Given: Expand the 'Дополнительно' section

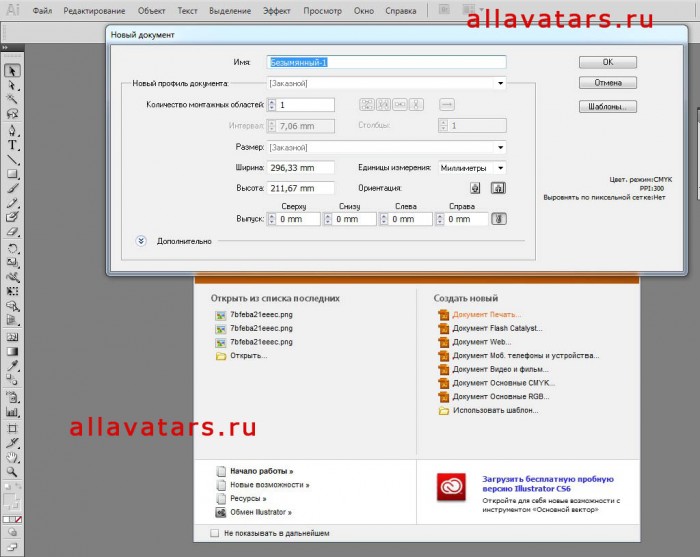Looking at the screenshot, I should tap(141, 240).
